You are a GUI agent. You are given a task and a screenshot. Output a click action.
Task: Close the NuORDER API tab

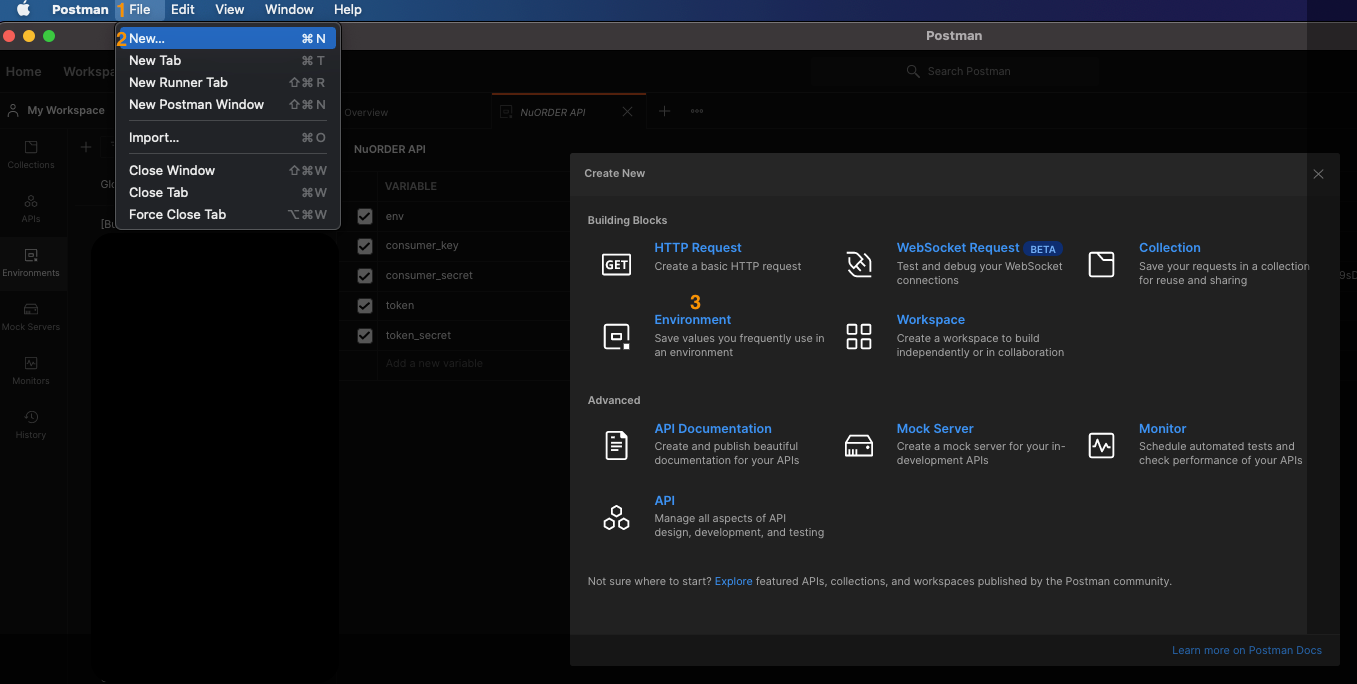[x=627, y=112]
